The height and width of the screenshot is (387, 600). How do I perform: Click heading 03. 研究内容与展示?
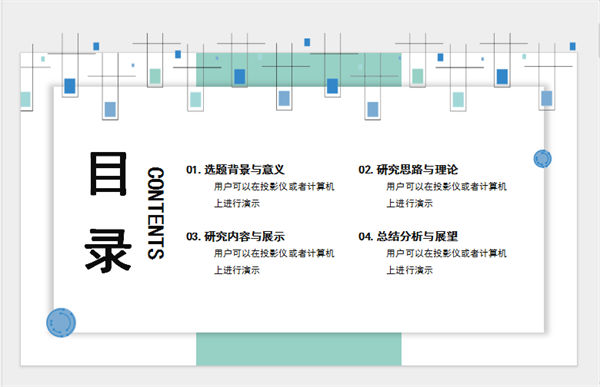point(235,236)
